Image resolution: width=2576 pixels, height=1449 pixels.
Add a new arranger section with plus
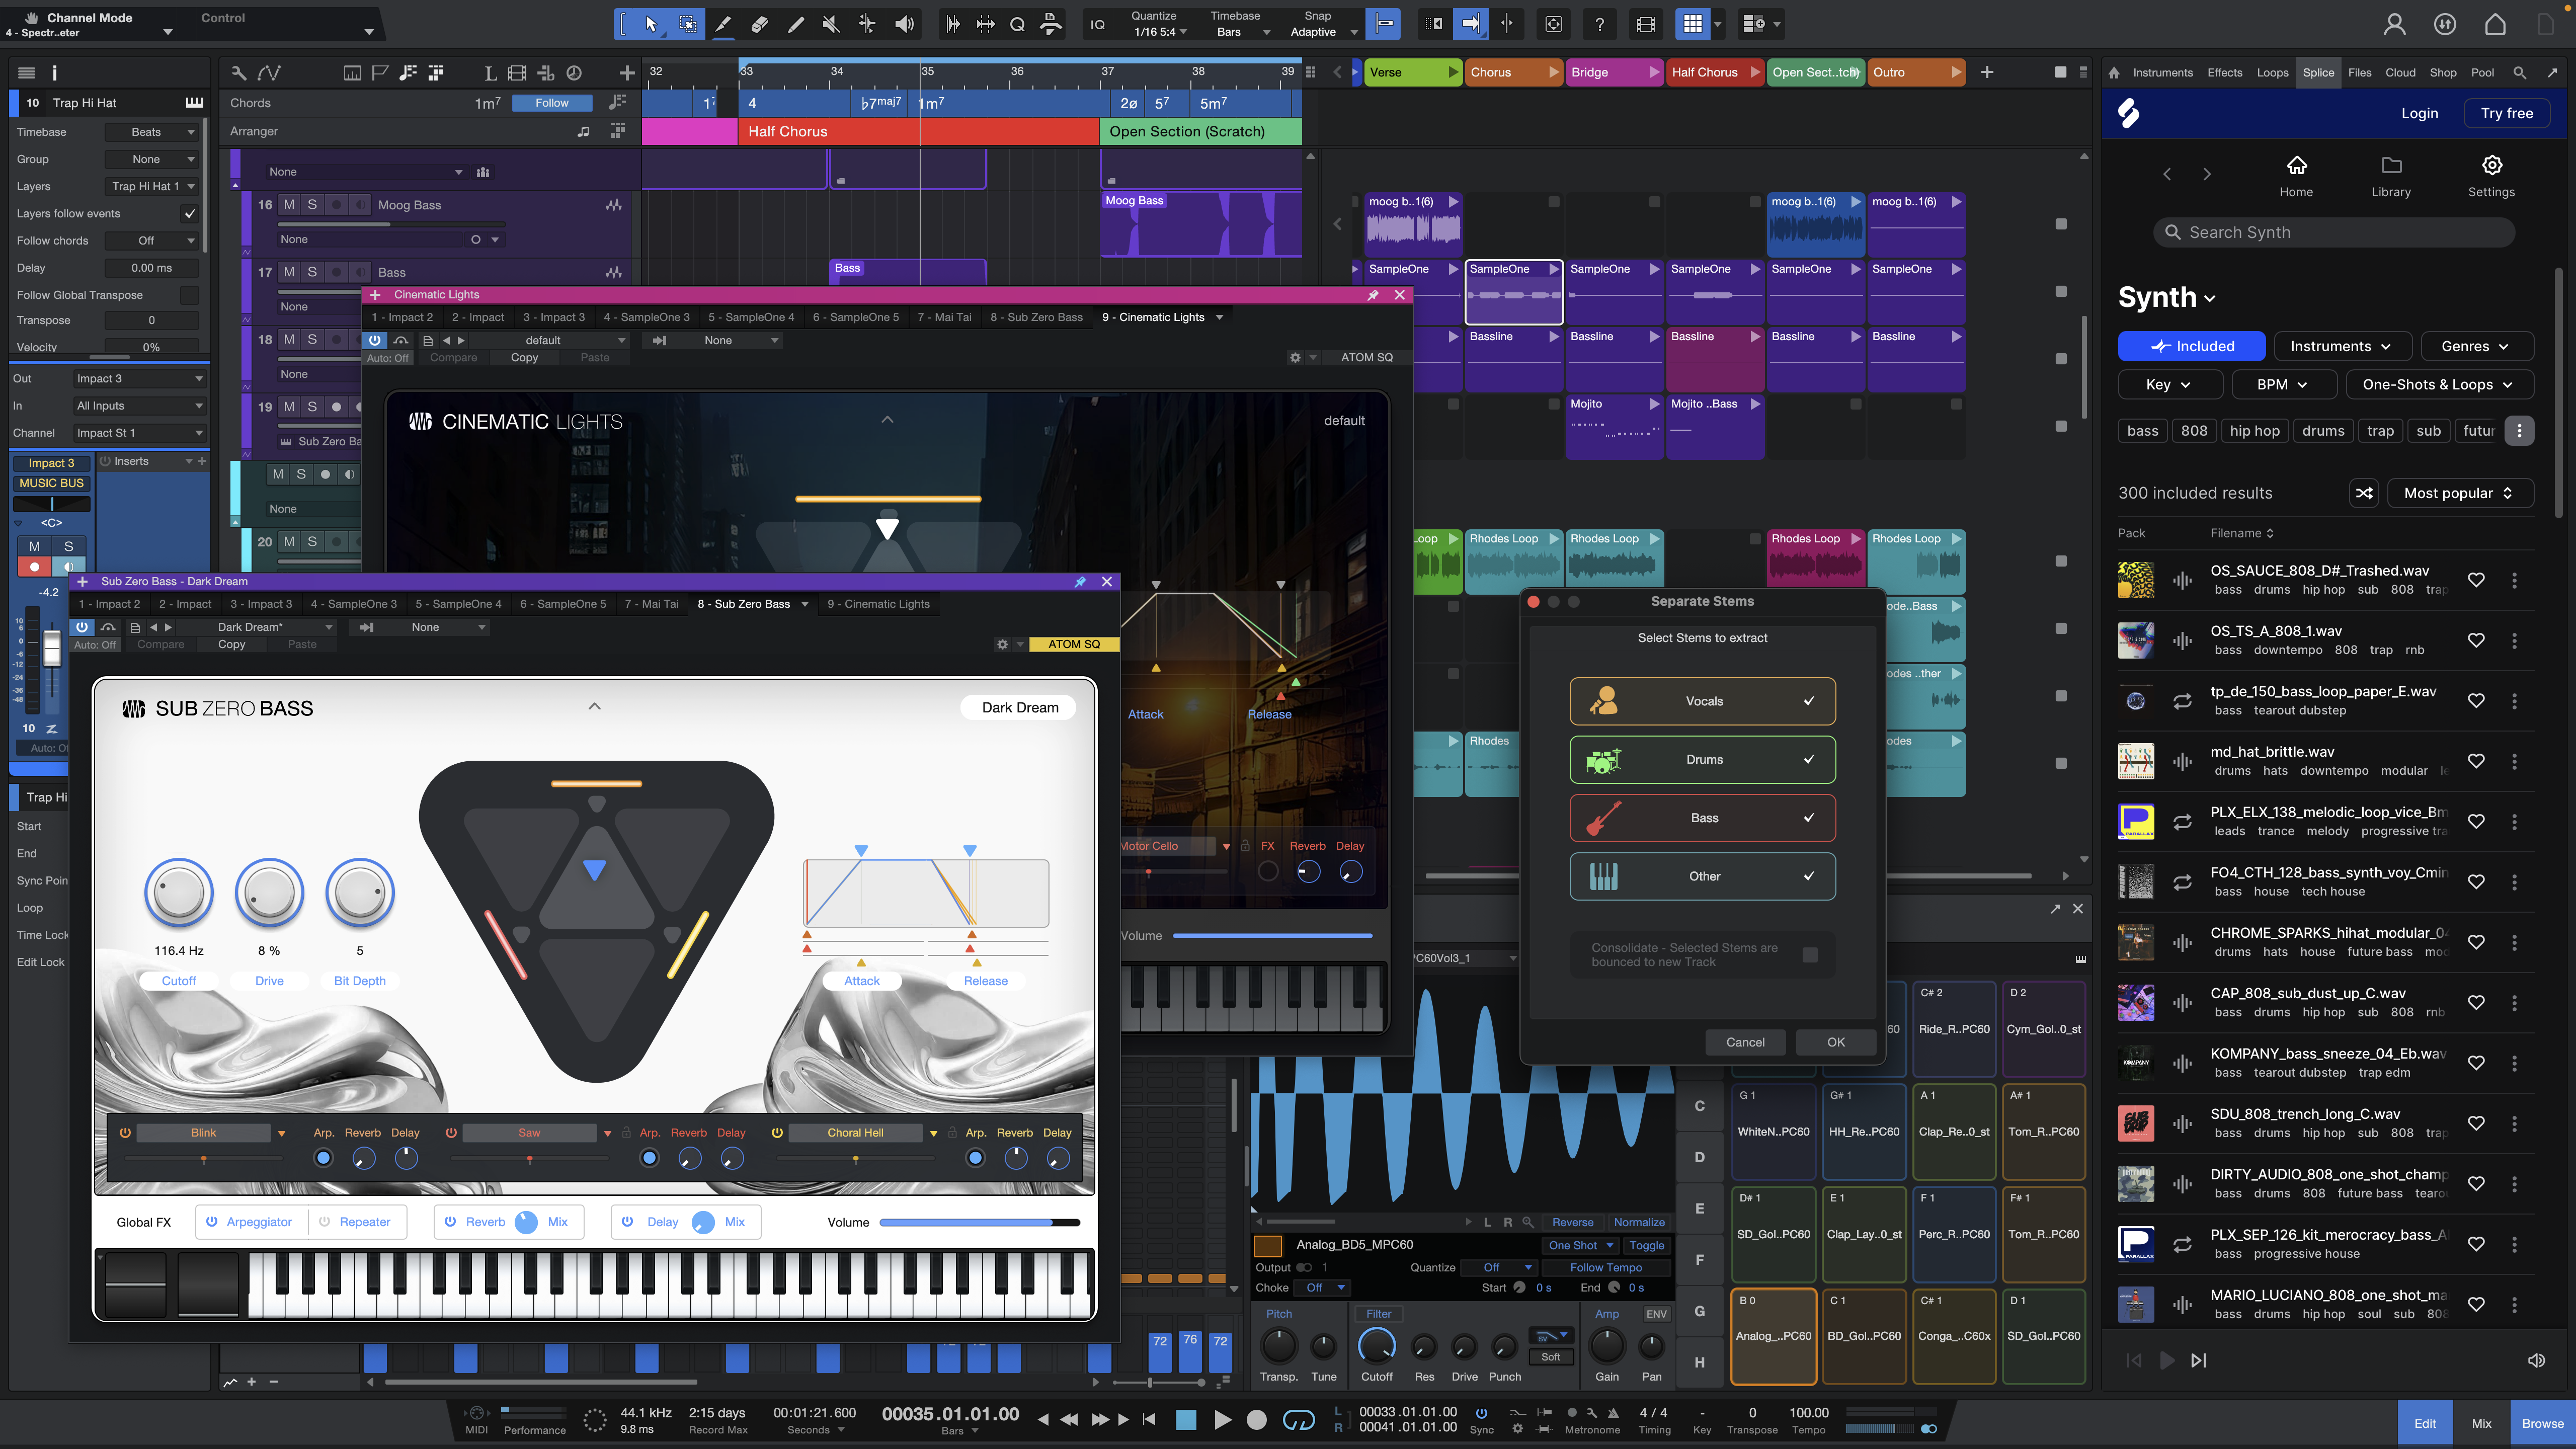tap(1987, 72)
